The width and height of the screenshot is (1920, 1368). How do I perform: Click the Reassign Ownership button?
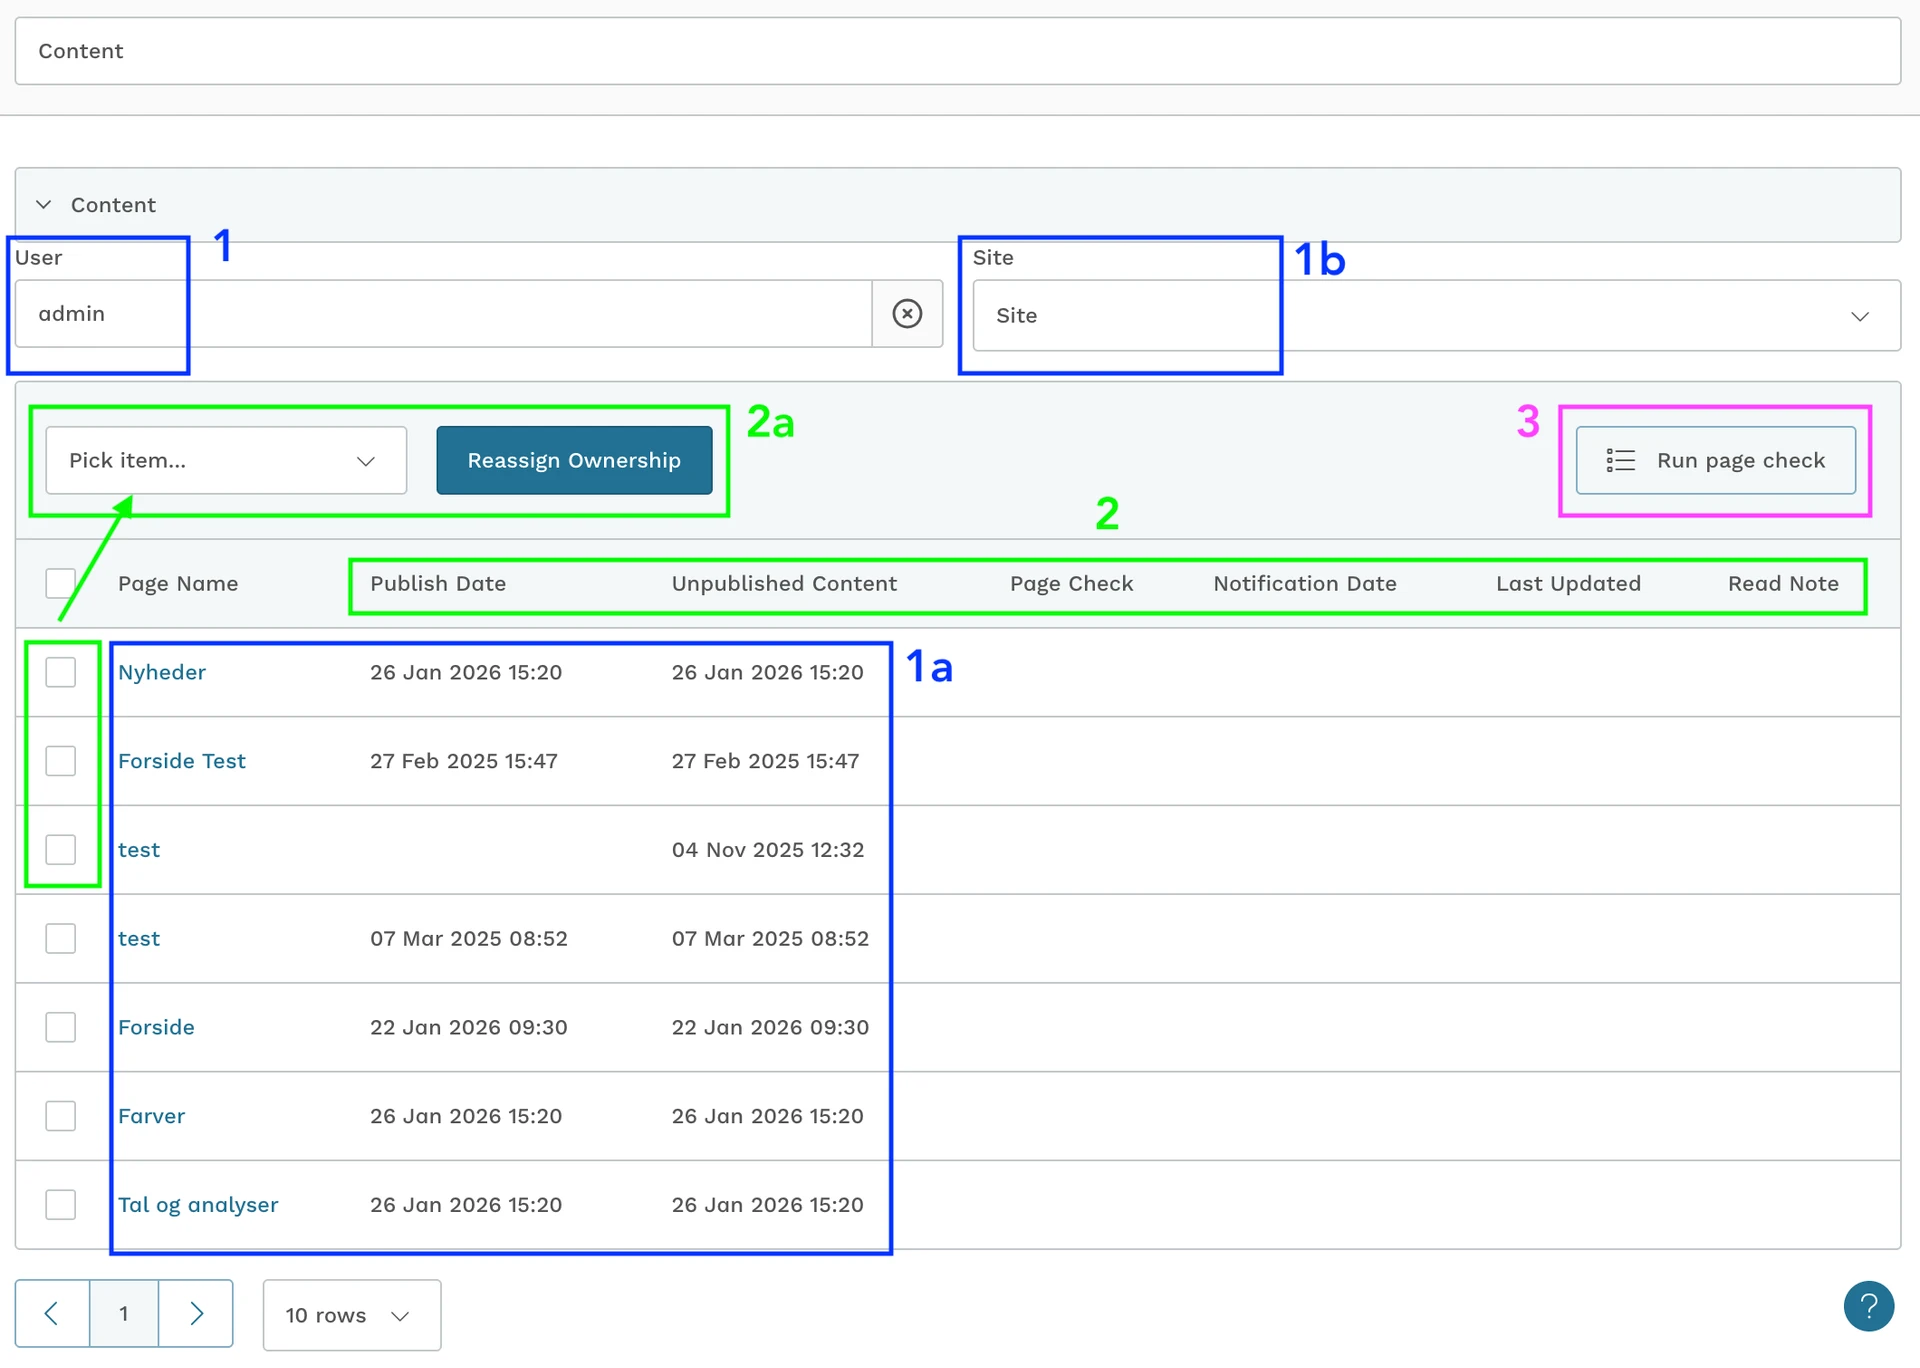tap(574, 460)
